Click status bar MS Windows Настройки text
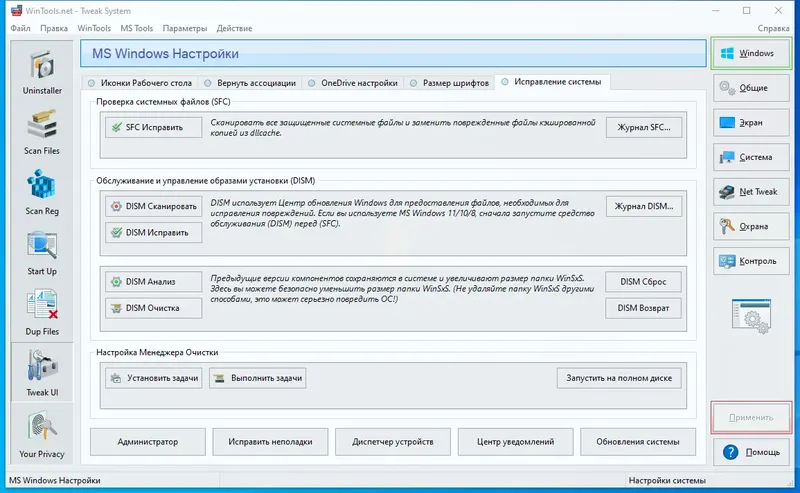 55,481
